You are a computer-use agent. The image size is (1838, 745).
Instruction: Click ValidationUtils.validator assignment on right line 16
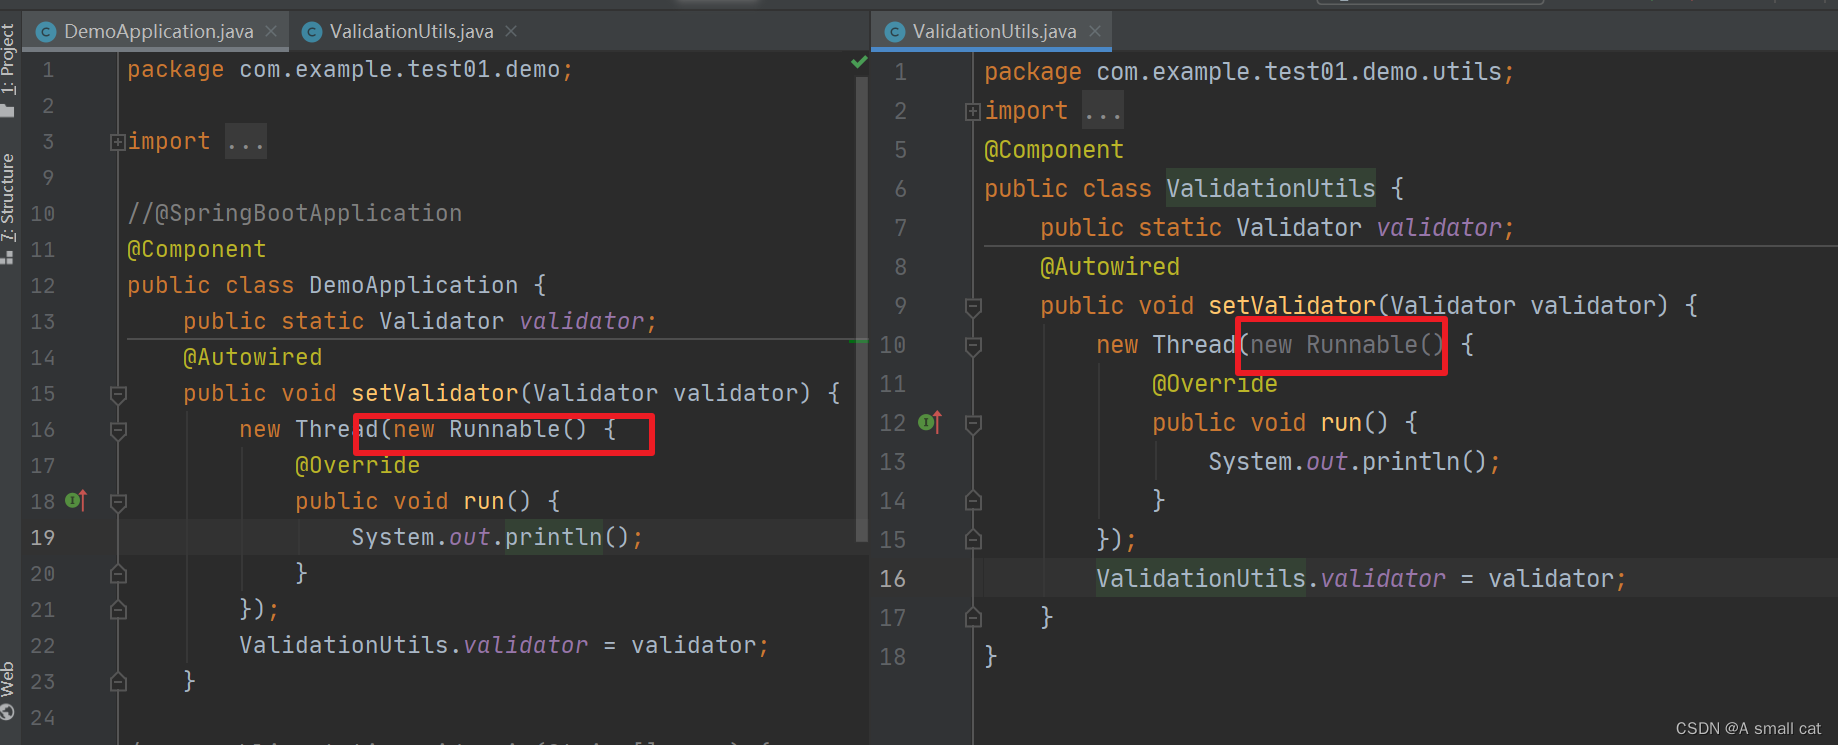point(1361,578)
